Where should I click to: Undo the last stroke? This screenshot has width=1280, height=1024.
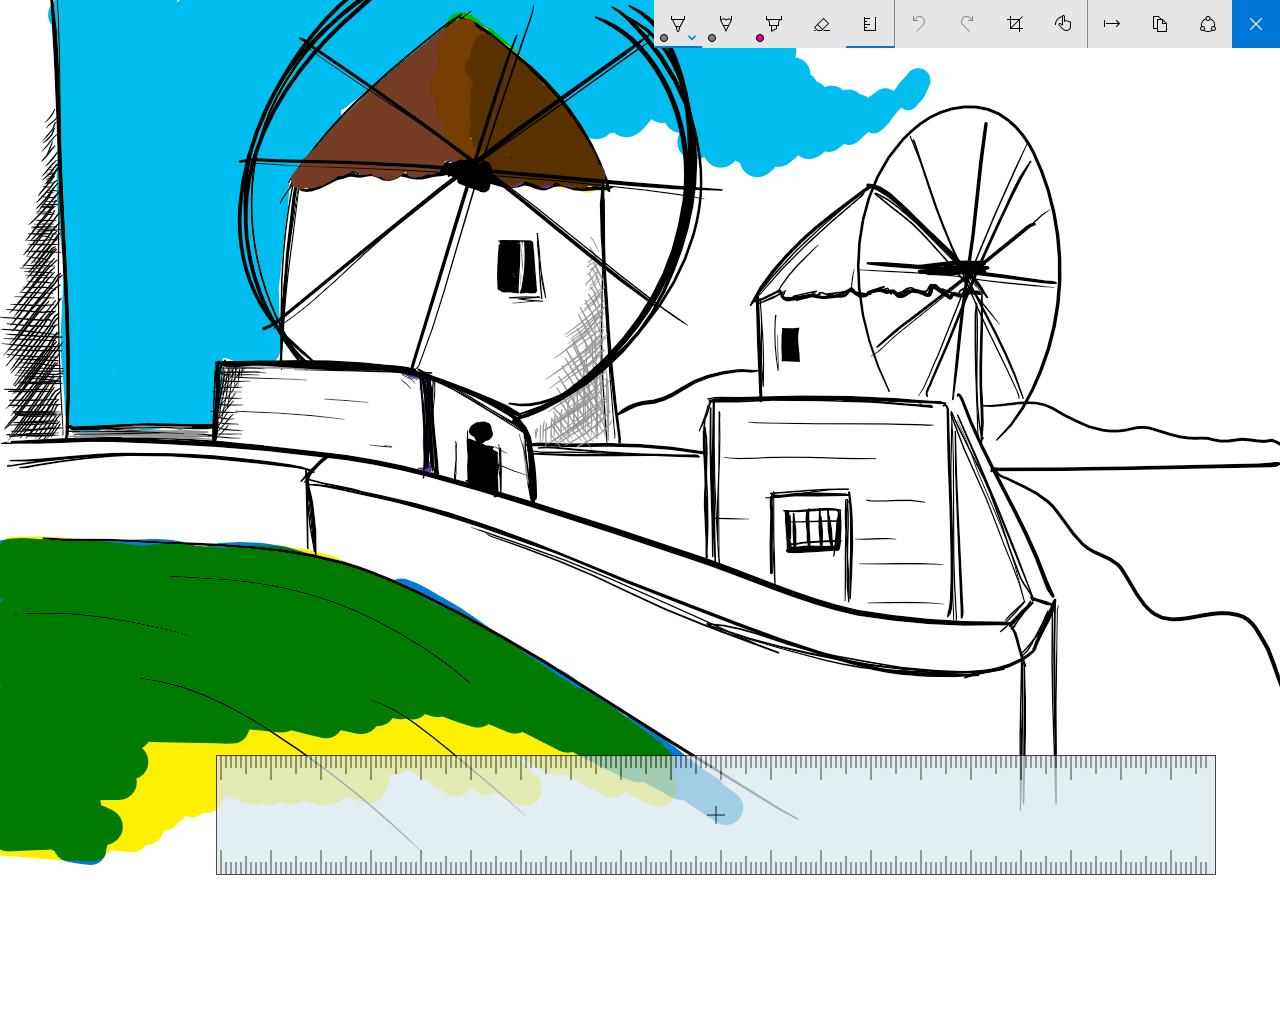click(919, 24)
